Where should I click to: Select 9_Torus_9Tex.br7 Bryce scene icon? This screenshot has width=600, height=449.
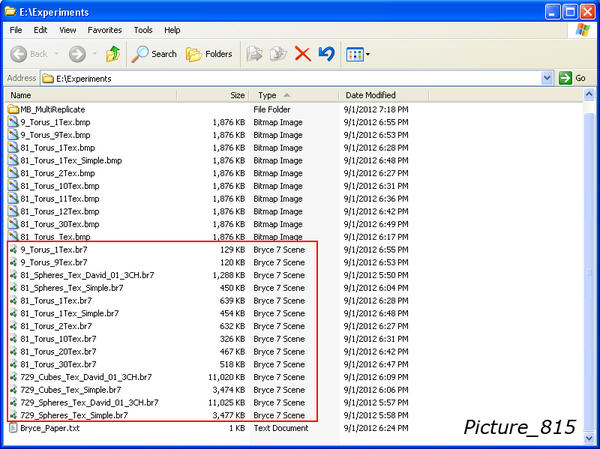(14, 262)
